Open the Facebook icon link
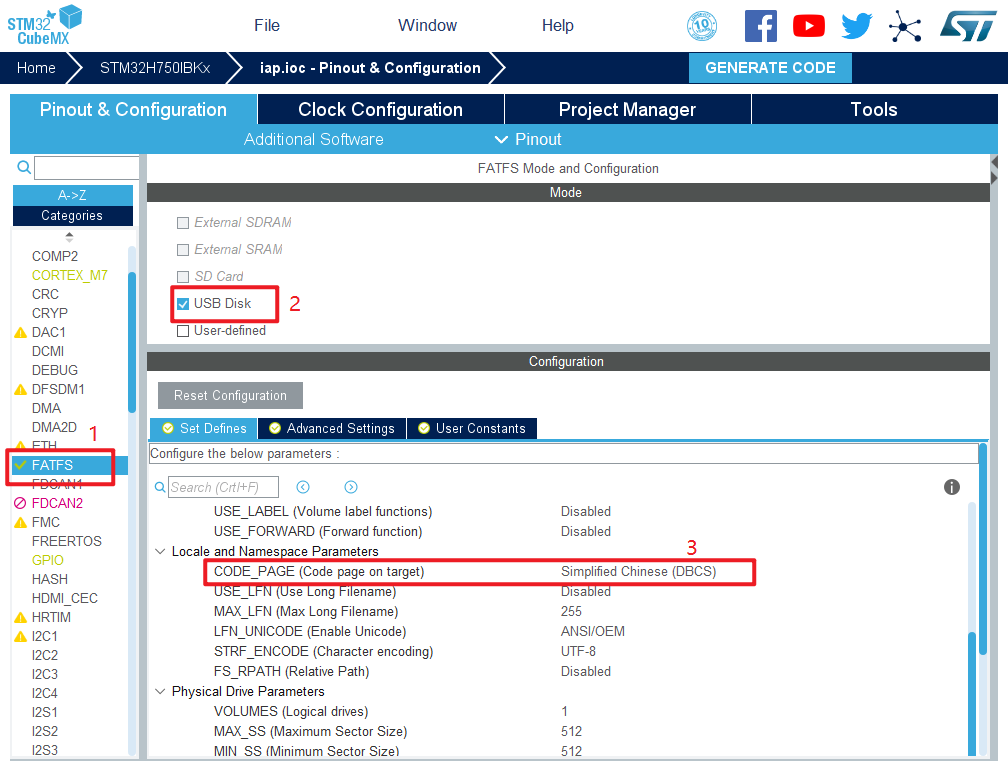1008x771 pixels. coord(760,26)
